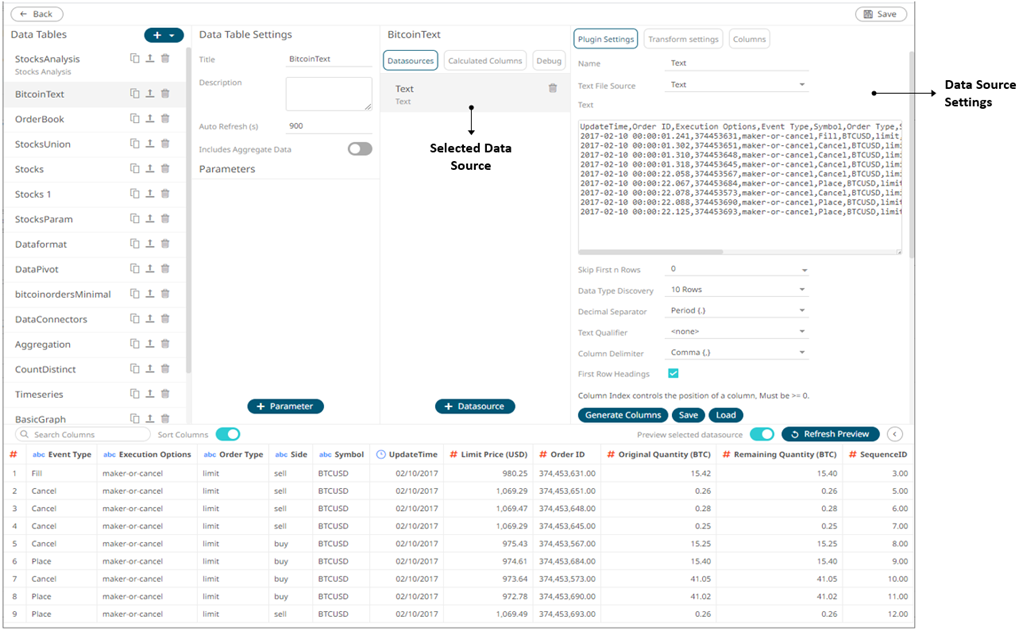Image resolution: width=1019 pixels, height=631 pixels.
Task: Expand the dropdown arrow beside the plus button
Action: [x=172, y=34]
